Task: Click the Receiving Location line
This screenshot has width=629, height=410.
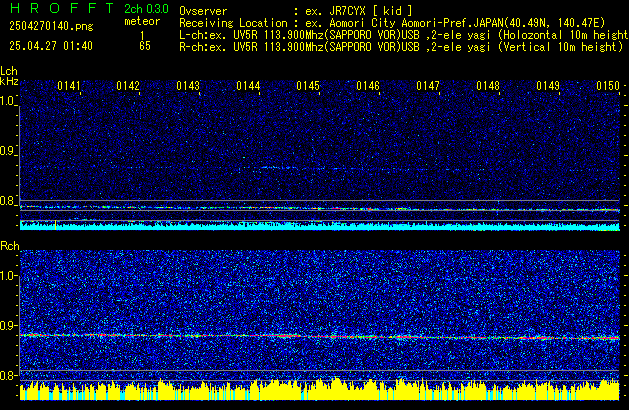Action: (x=392, y=23)
